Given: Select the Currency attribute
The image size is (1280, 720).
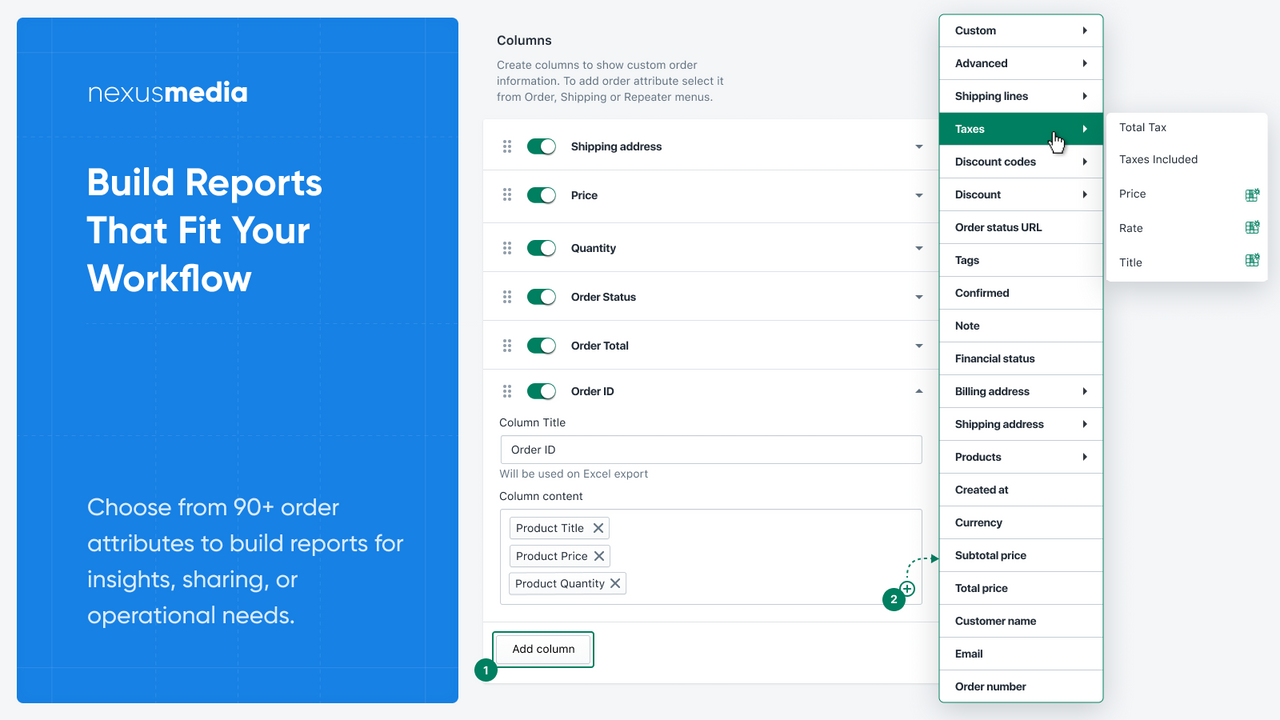Looking at the screenshot, I should (x=1021, y=523).
